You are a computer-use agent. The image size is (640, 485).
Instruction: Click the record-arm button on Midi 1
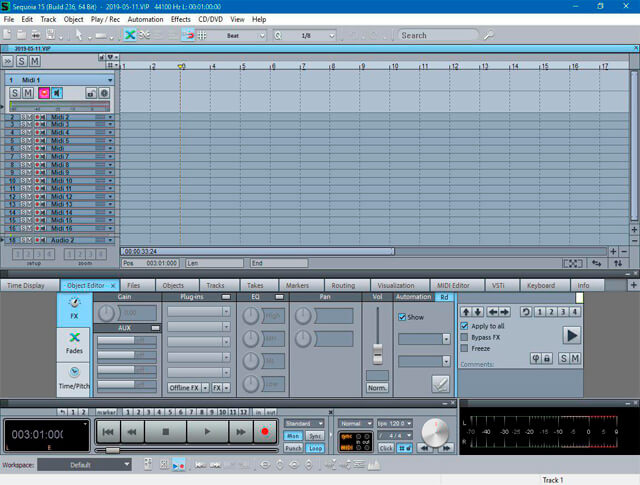click(44, 93)
